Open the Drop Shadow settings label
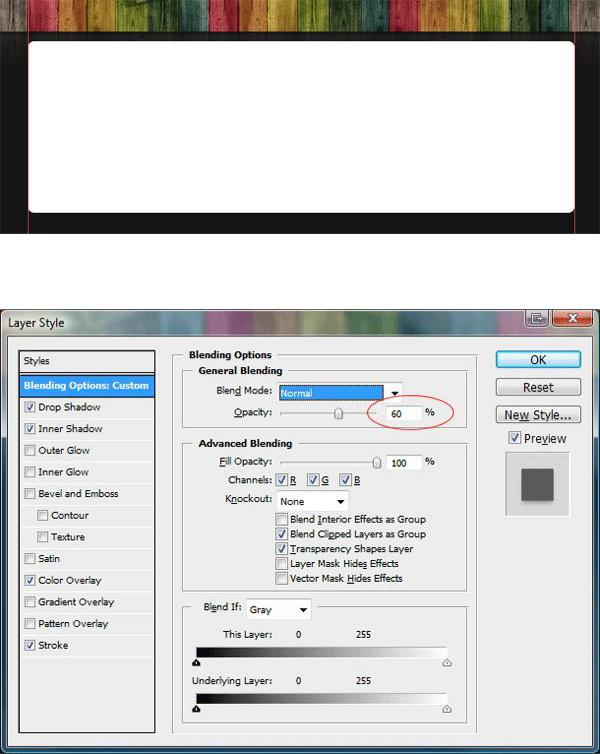Viewport: 600px width, 754px height. coord(69,407)
